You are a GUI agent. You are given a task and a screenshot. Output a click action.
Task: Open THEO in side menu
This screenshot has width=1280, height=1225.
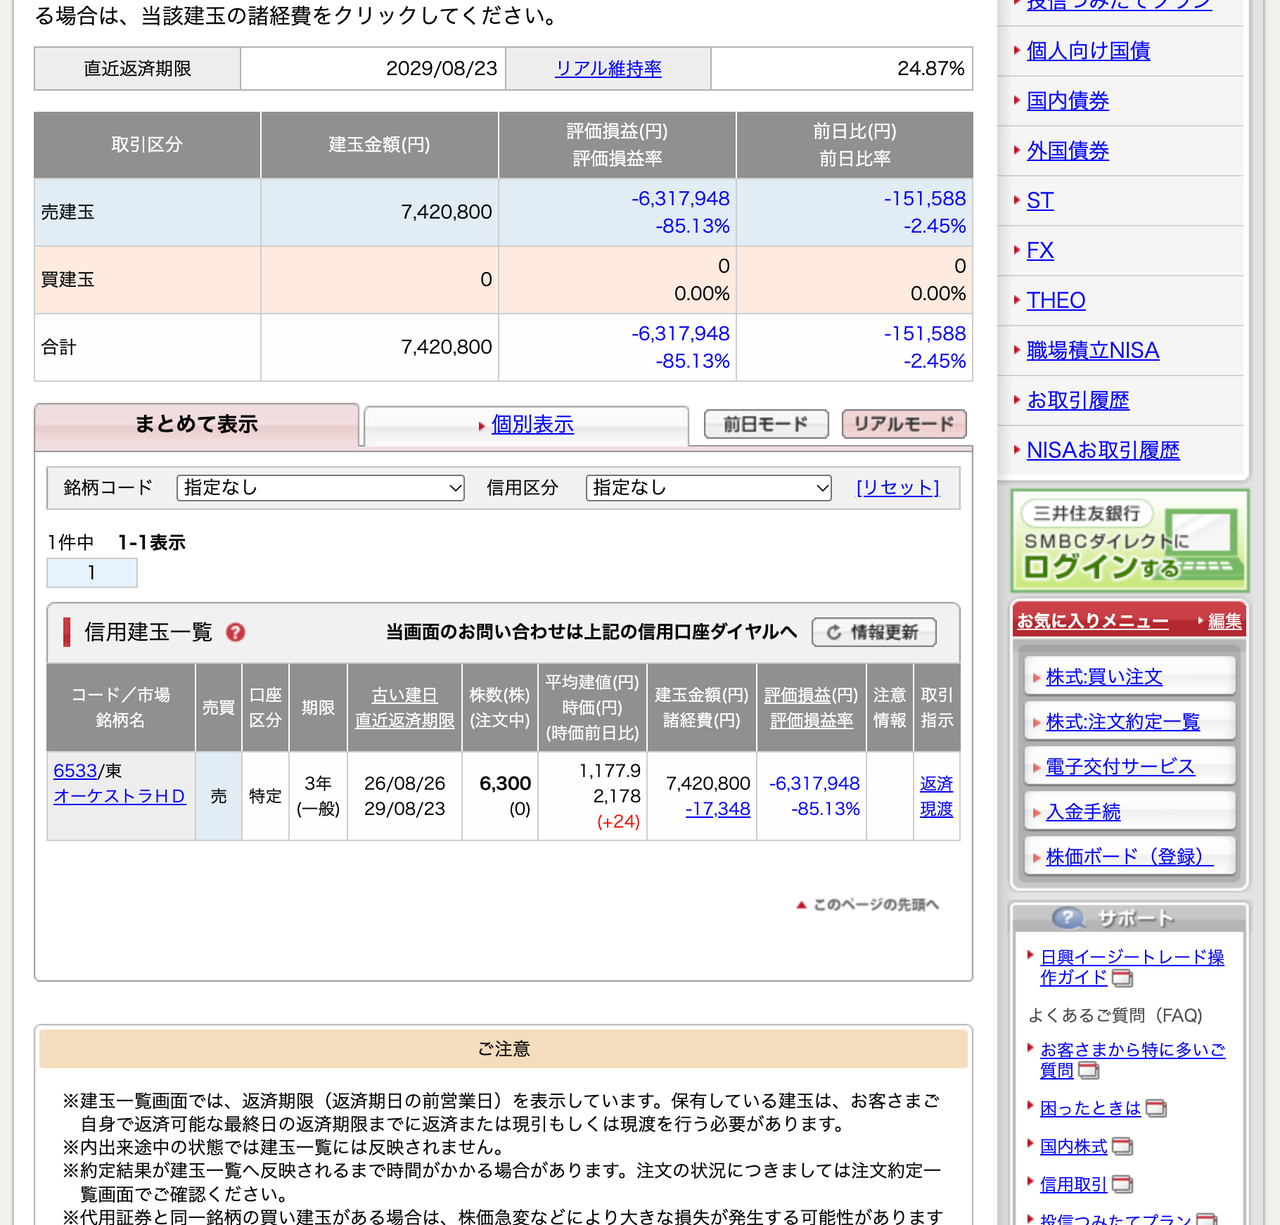coord(1056,301)
